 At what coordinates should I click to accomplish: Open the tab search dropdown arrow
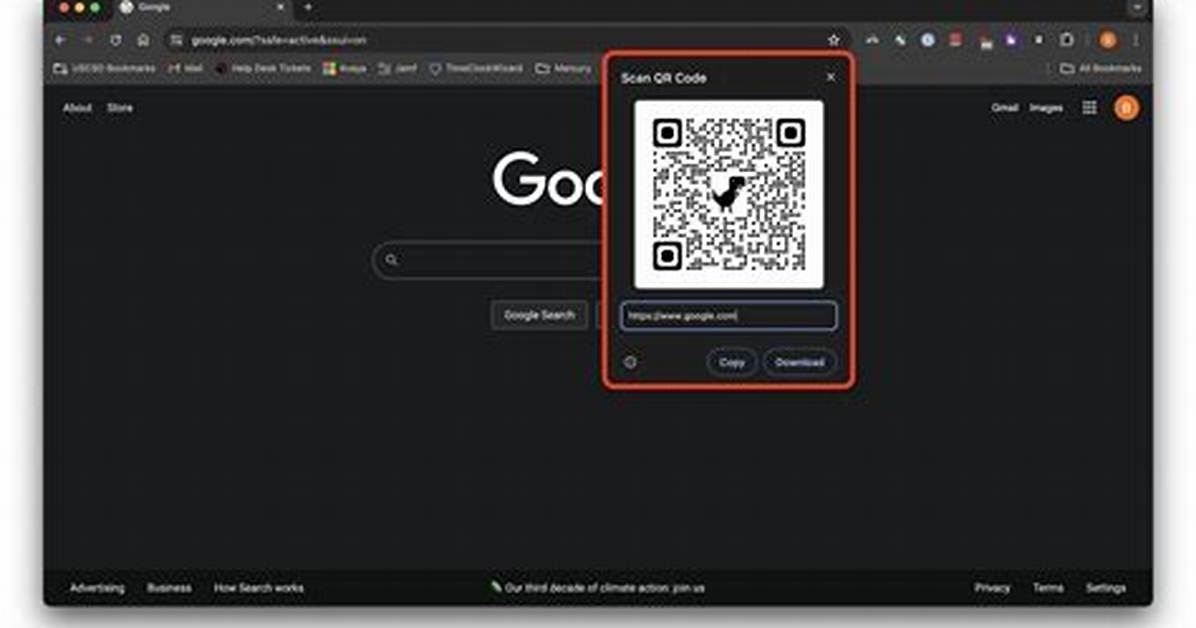coord(1137,7)
